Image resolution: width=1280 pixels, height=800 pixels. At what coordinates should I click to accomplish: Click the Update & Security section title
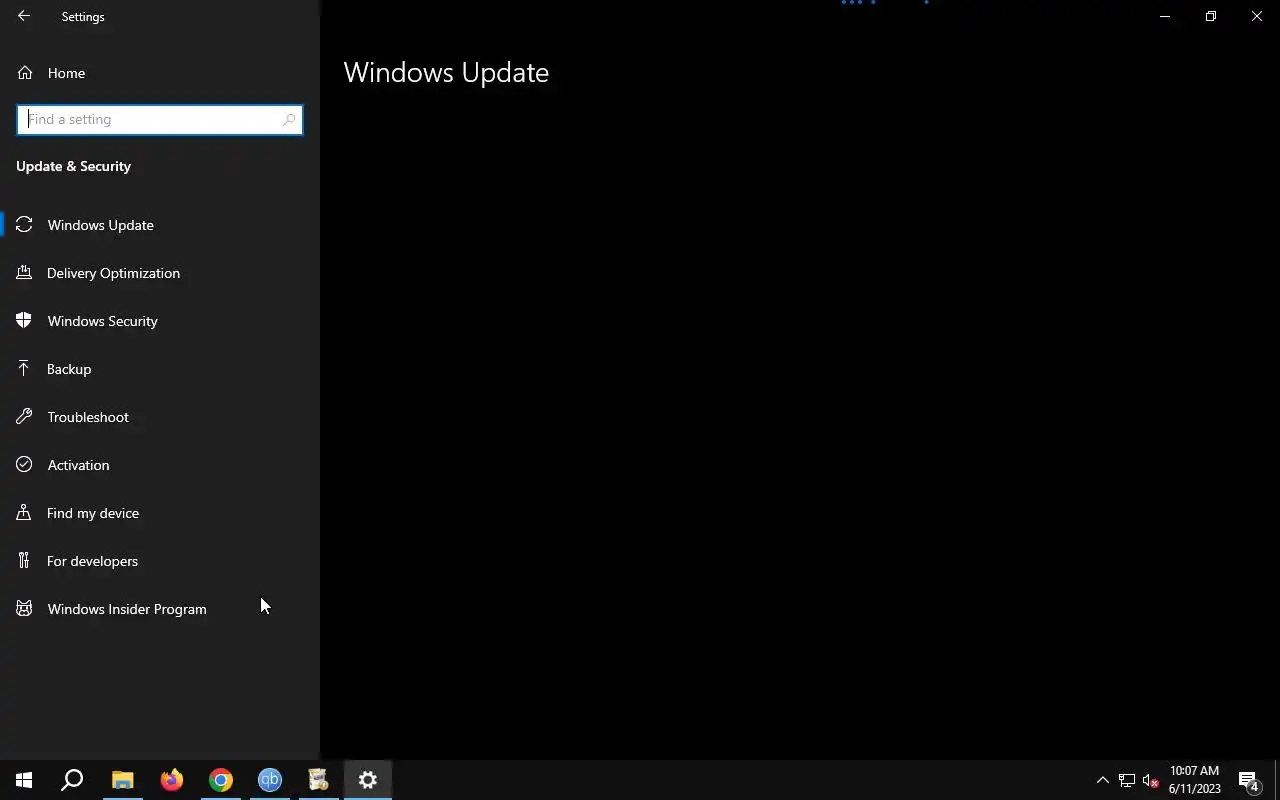tap(73, 166)
